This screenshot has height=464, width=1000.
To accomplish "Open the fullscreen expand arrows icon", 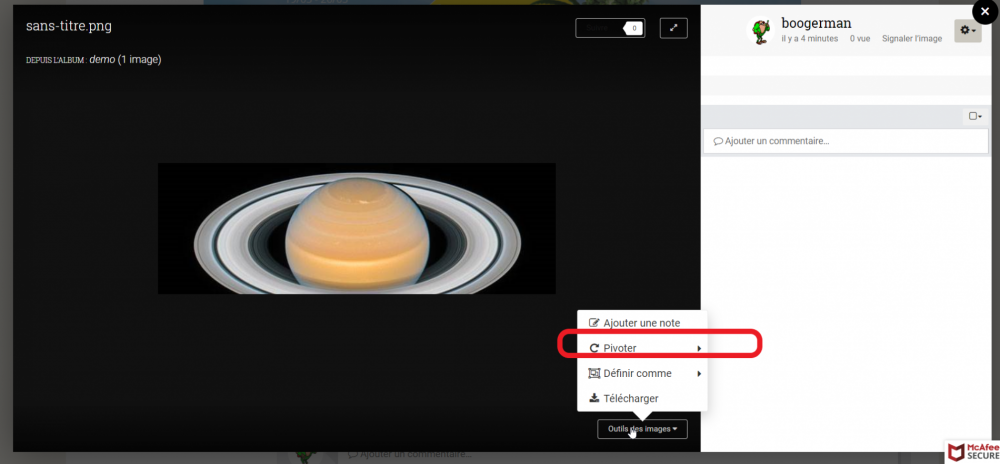I will [x=673, y=28].
